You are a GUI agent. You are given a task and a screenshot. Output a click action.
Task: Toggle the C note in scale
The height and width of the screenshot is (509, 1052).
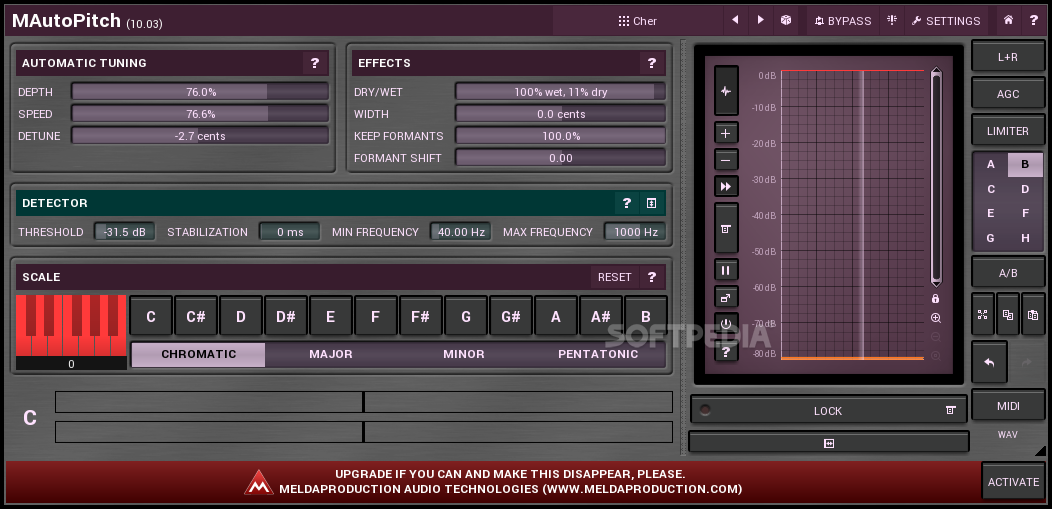click(x=151, y=316)
